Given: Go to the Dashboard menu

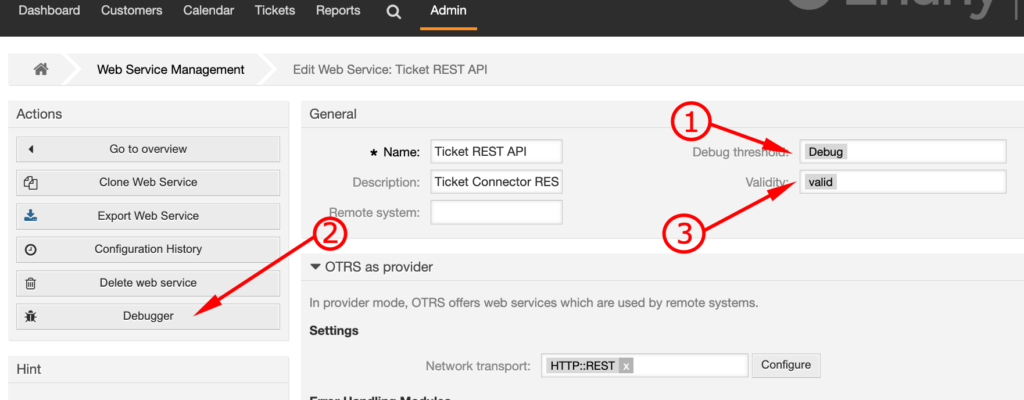Looking at the screenshot, I should [x=49, y=10].
